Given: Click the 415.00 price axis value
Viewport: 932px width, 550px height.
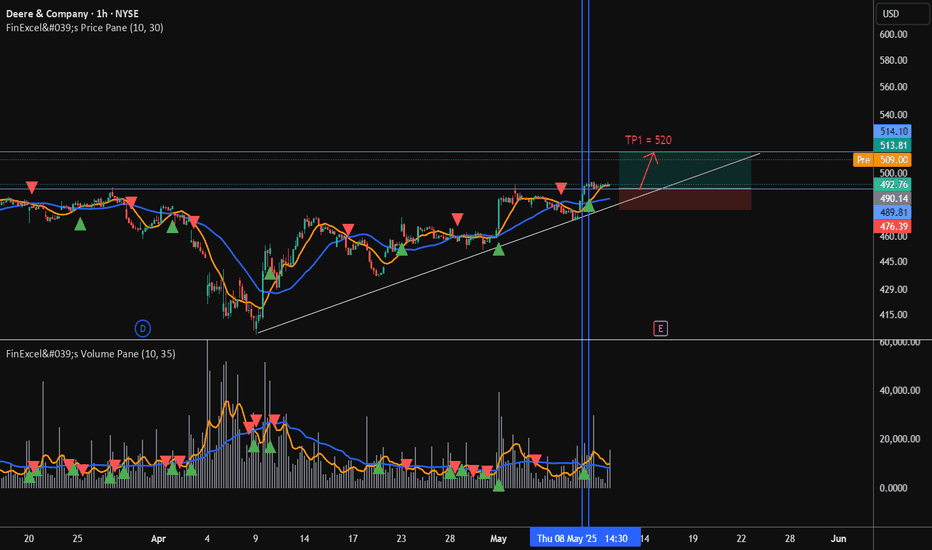Looking at the screenshot, I should pyautogui.click(x=893, y=315).
